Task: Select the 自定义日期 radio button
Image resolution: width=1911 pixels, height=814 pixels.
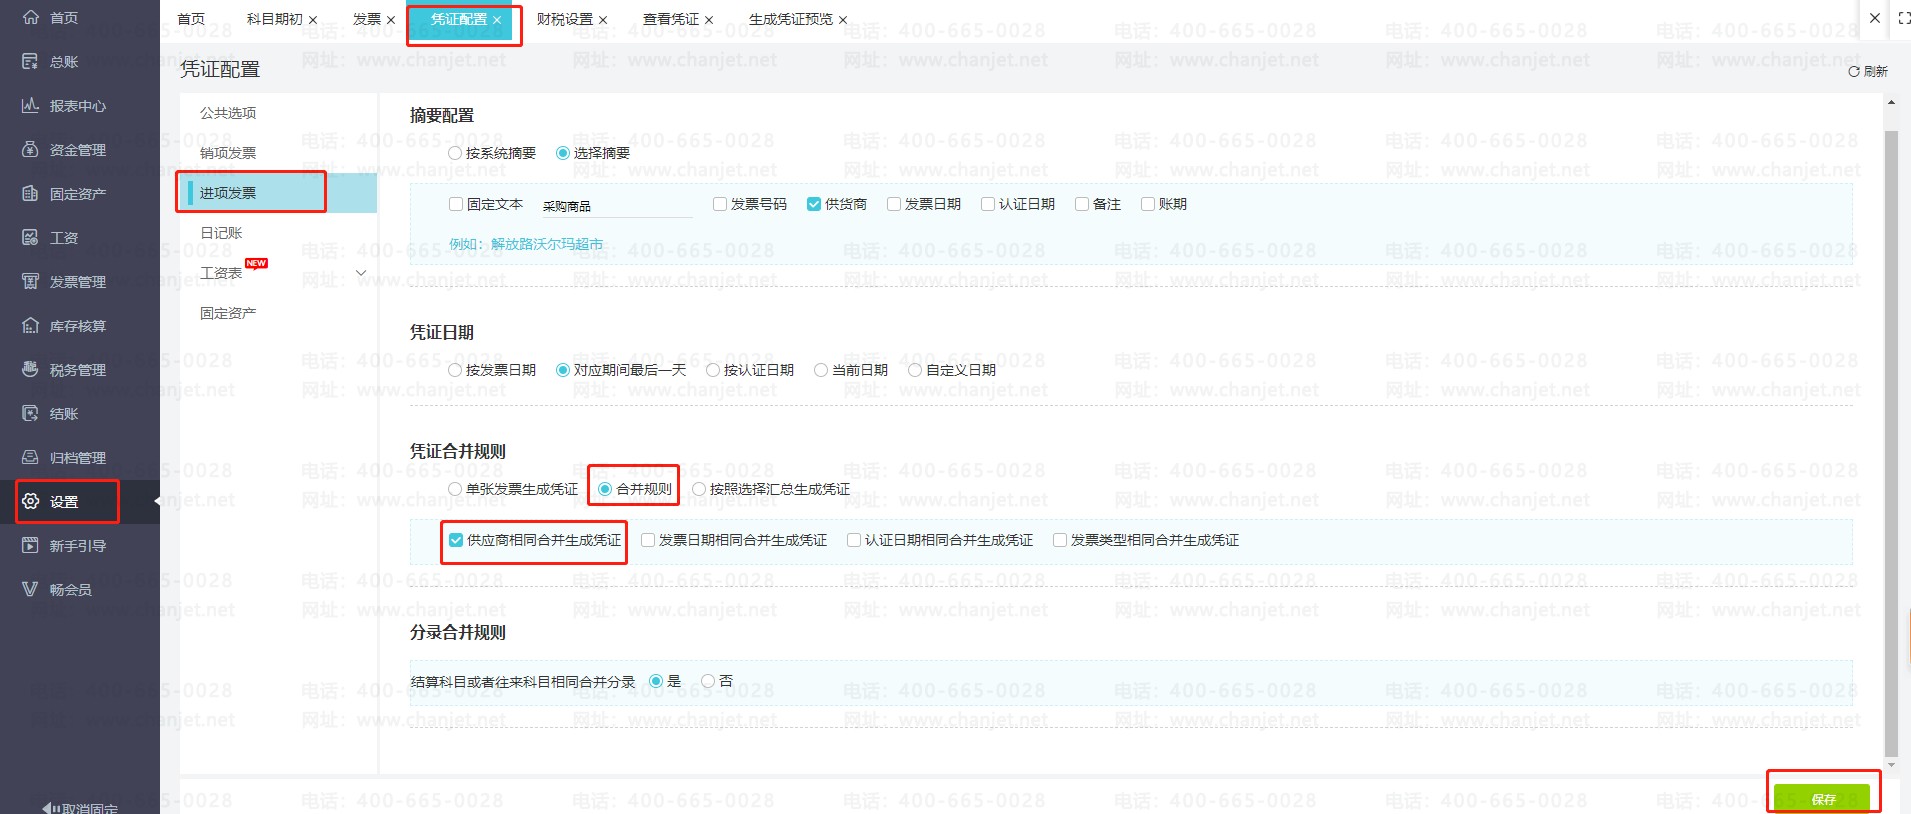Action: (915, 370)
